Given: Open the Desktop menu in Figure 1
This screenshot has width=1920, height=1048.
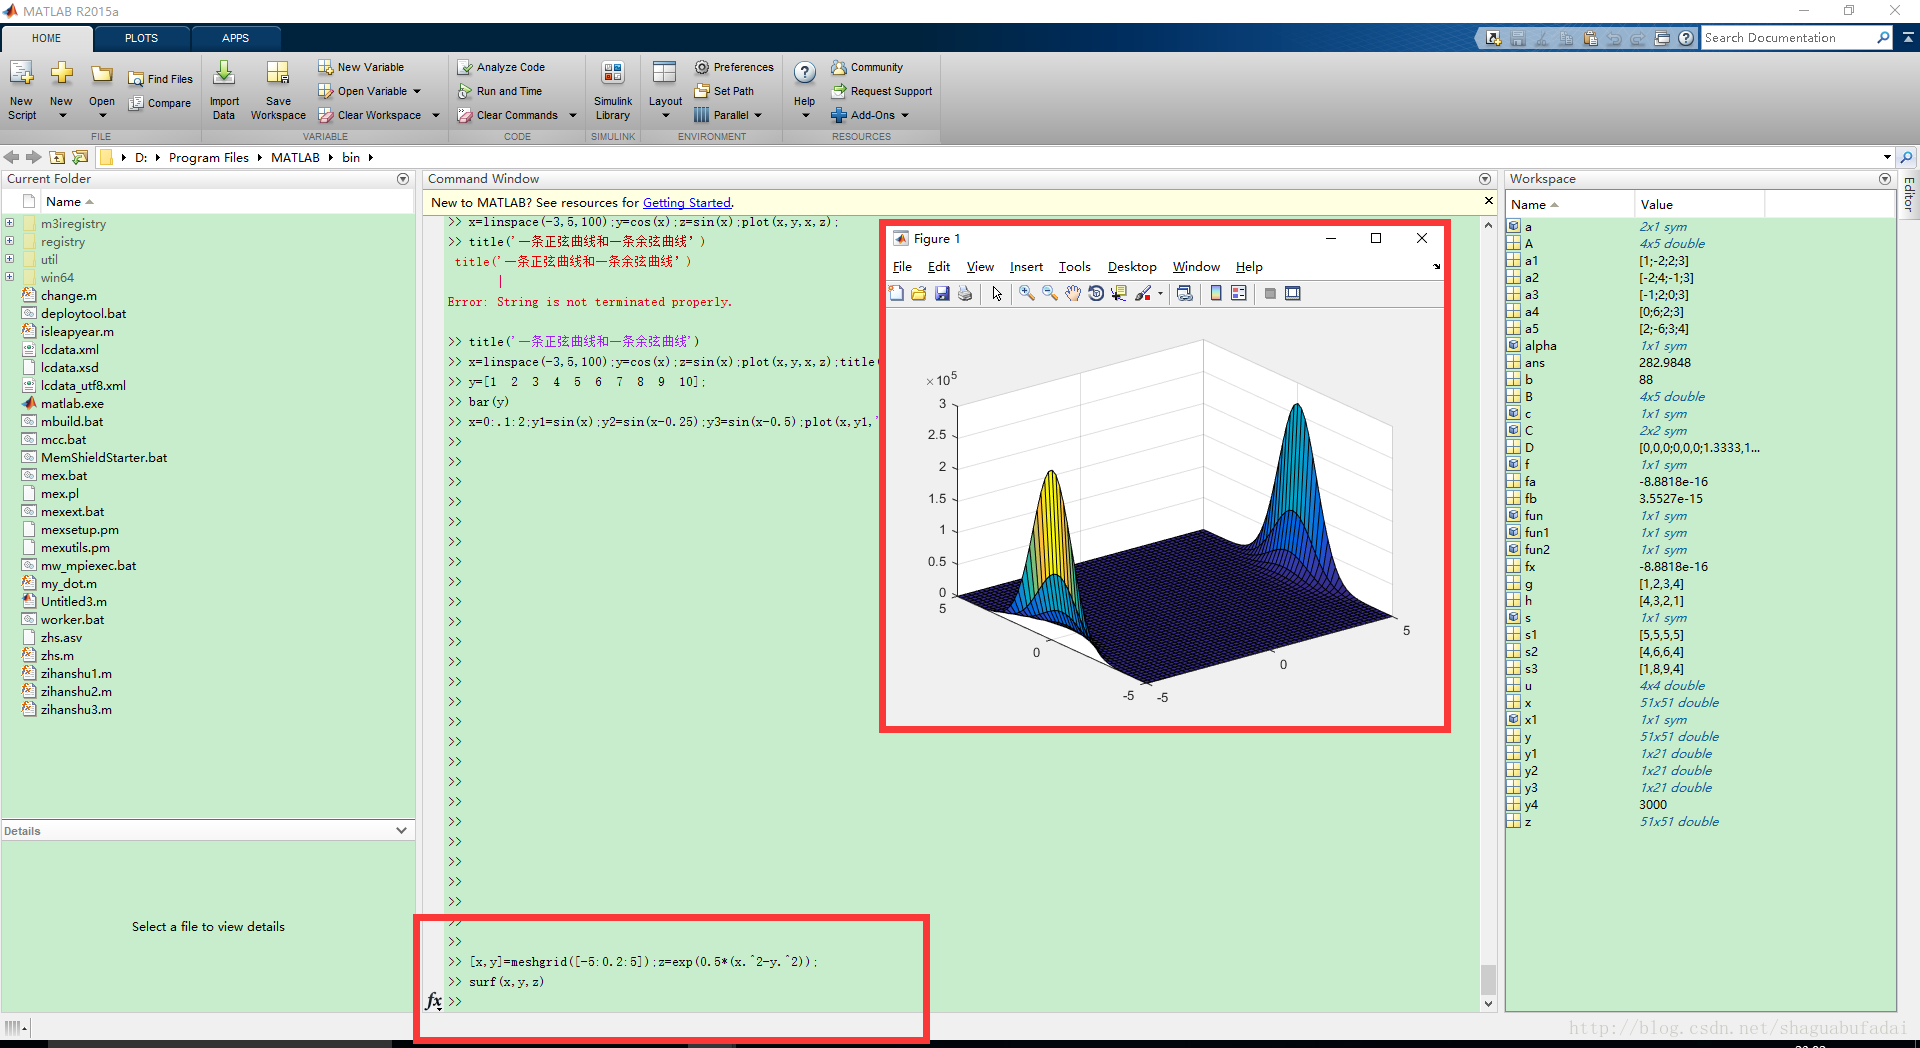Looking at the screenshot, I should (1132, 267).
